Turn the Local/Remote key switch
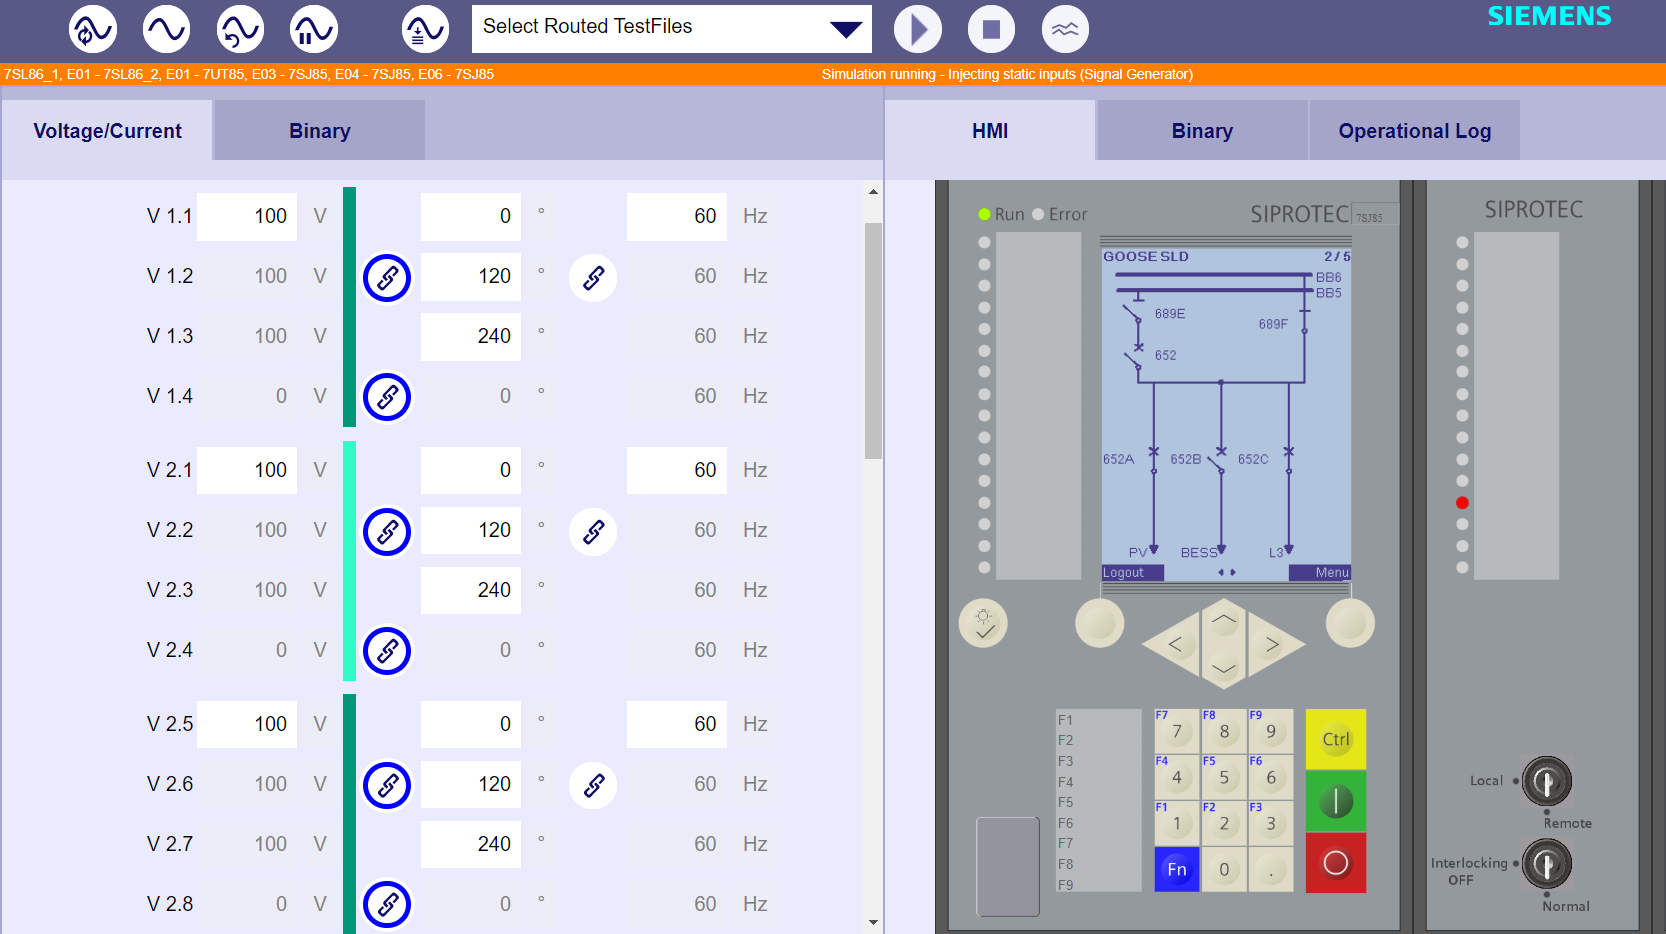 pyautogui.click(x=1546, y=781)
